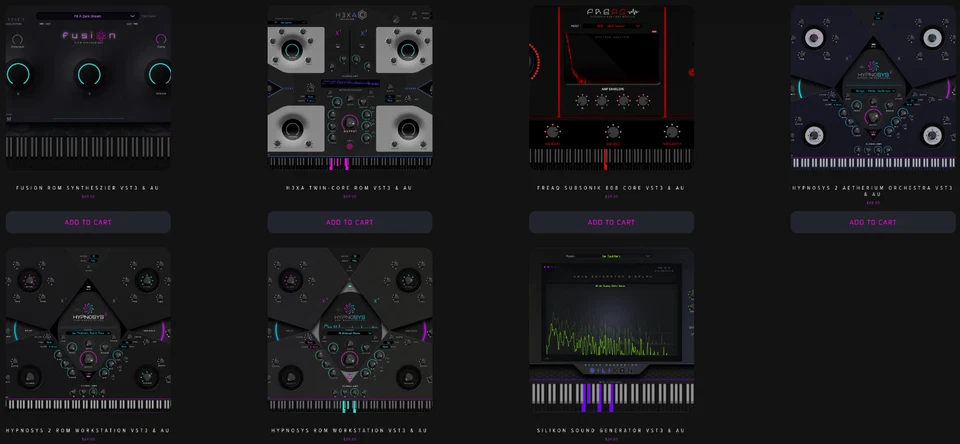This screenshot has width=960, height=444.
Task: Open the Freaq Subsonik 808 product image
Action: (x=611, y=88)
